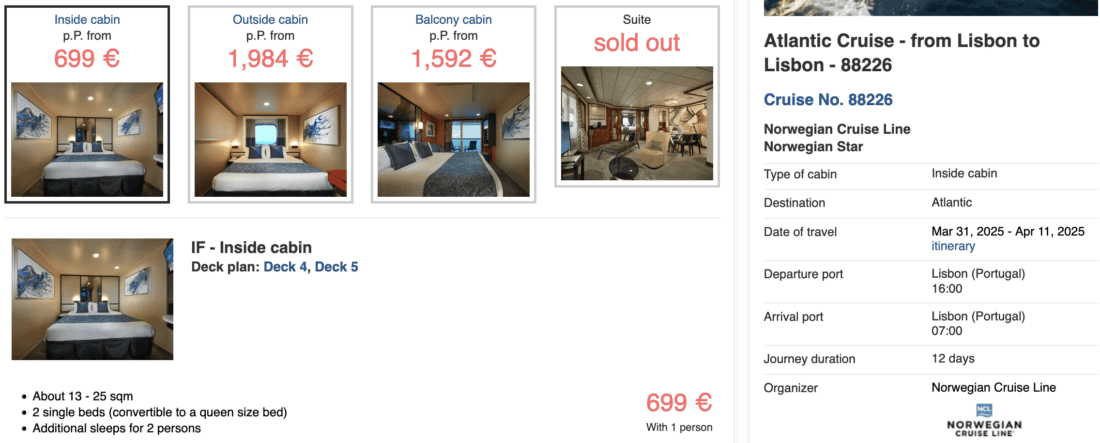
Task: Click the Cruise No. 88226 link
Action: [x=828, y=100]
